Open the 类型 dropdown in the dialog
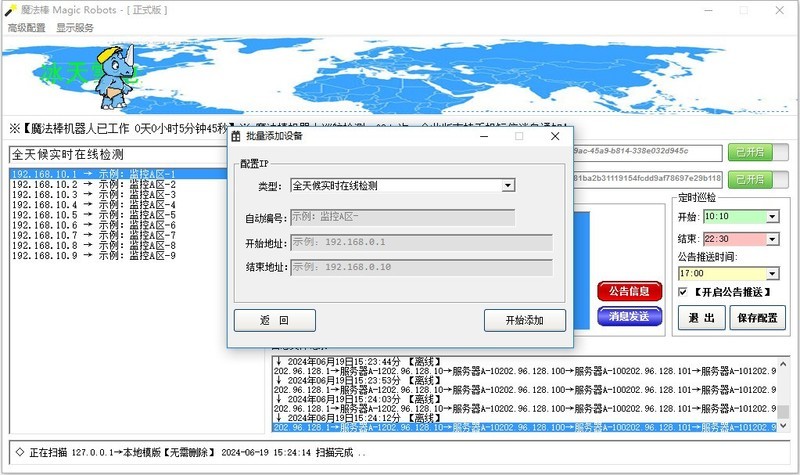The width and height of the screenshot is (800, 475). pyautogui.click(x=508, y=185)
